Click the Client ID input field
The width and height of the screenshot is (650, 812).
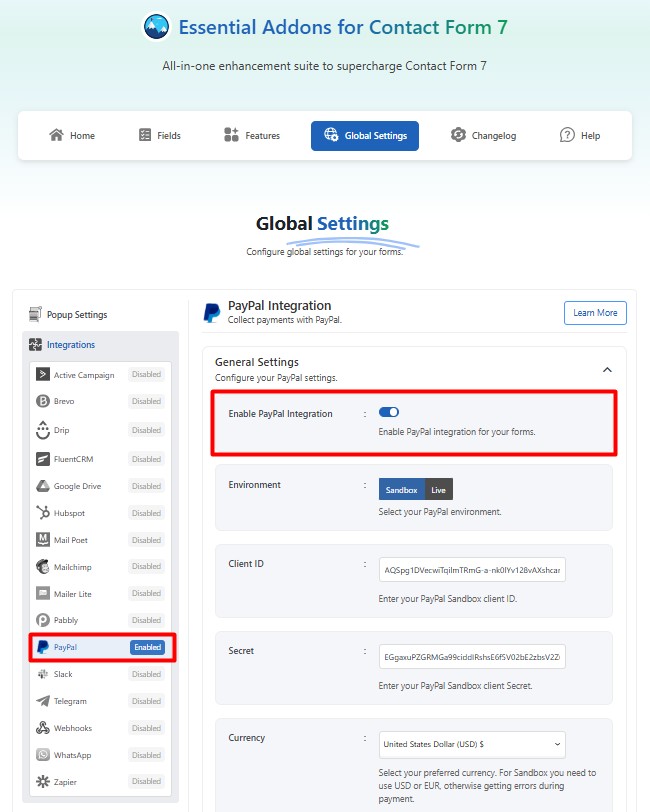click(472, 570)
